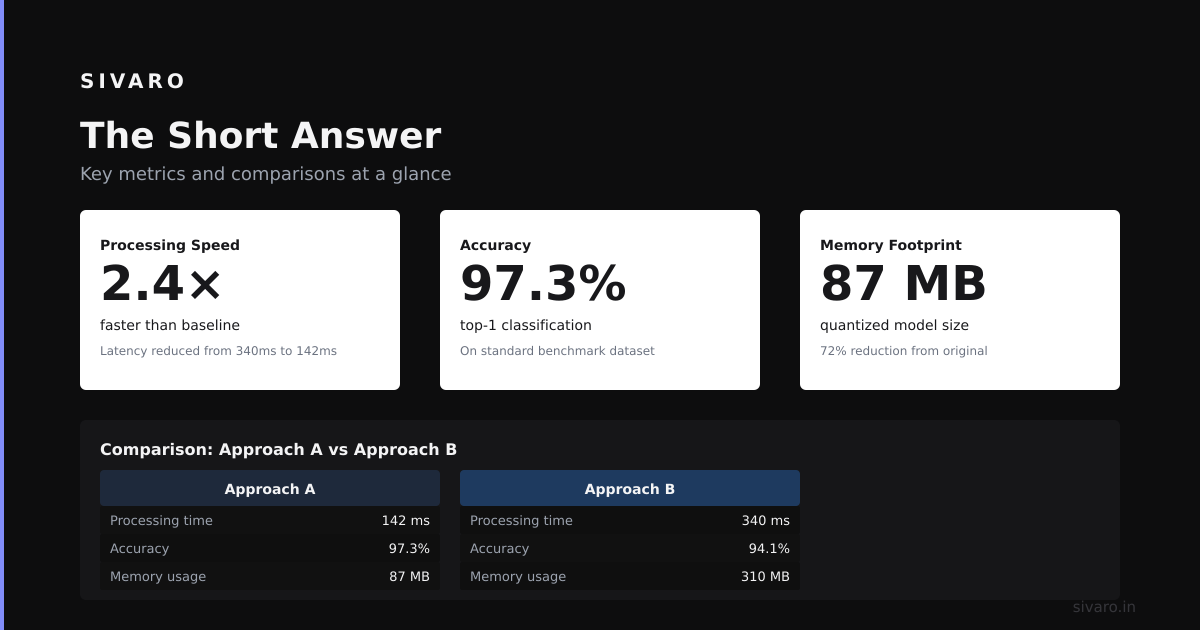The image size is (1200, 630).
Task: Click the SIVARO brand logo text
Action: pos(133,81)
